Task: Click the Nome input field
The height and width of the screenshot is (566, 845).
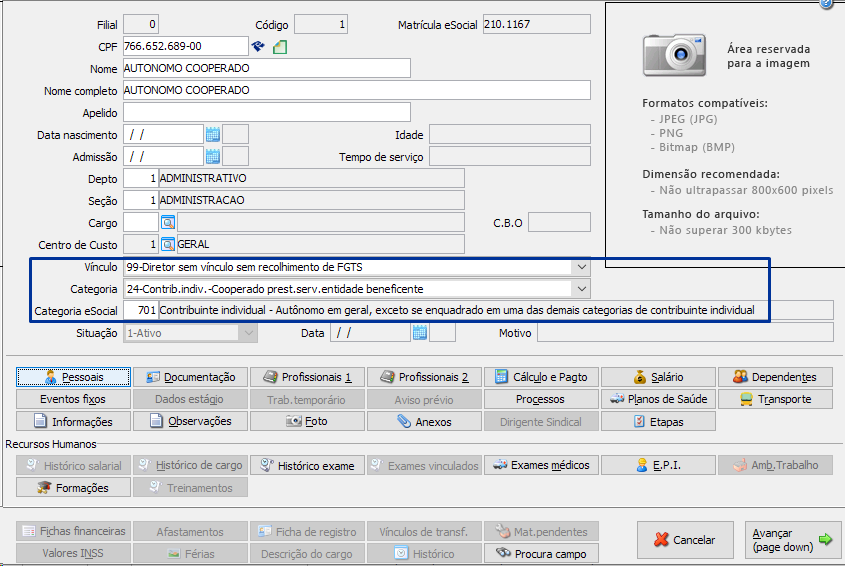Action: point(267,68)
